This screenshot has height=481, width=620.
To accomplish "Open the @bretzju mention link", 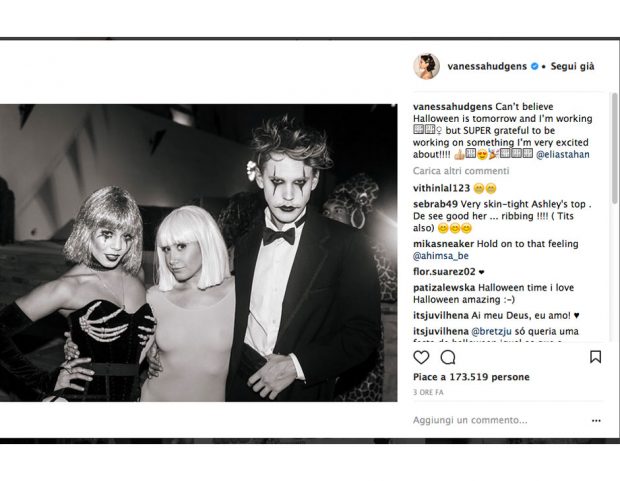I will (491, 331).
